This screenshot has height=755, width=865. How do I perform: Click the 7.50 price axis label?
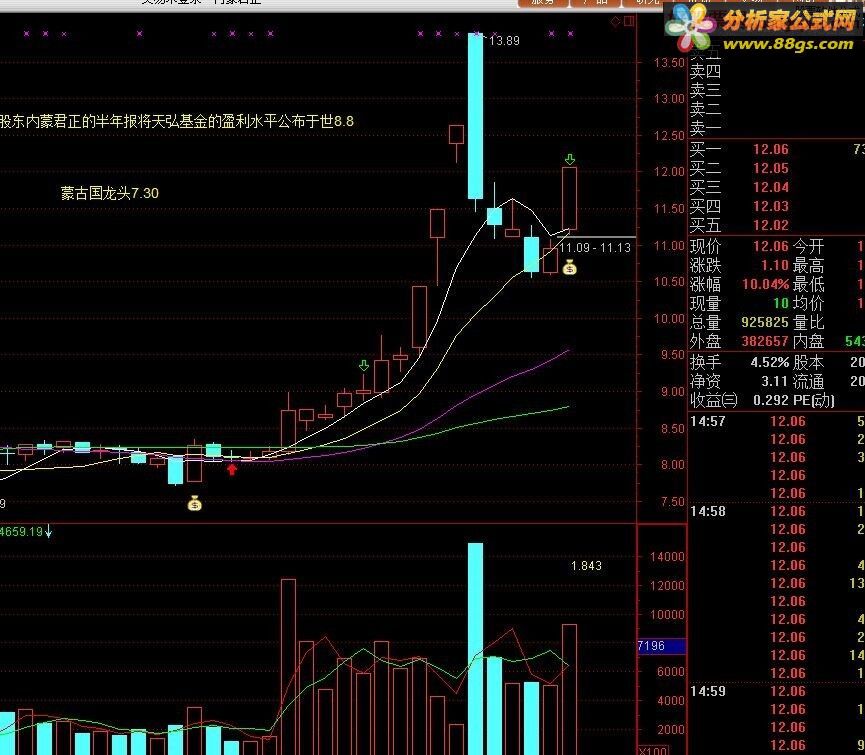[673, 502]
